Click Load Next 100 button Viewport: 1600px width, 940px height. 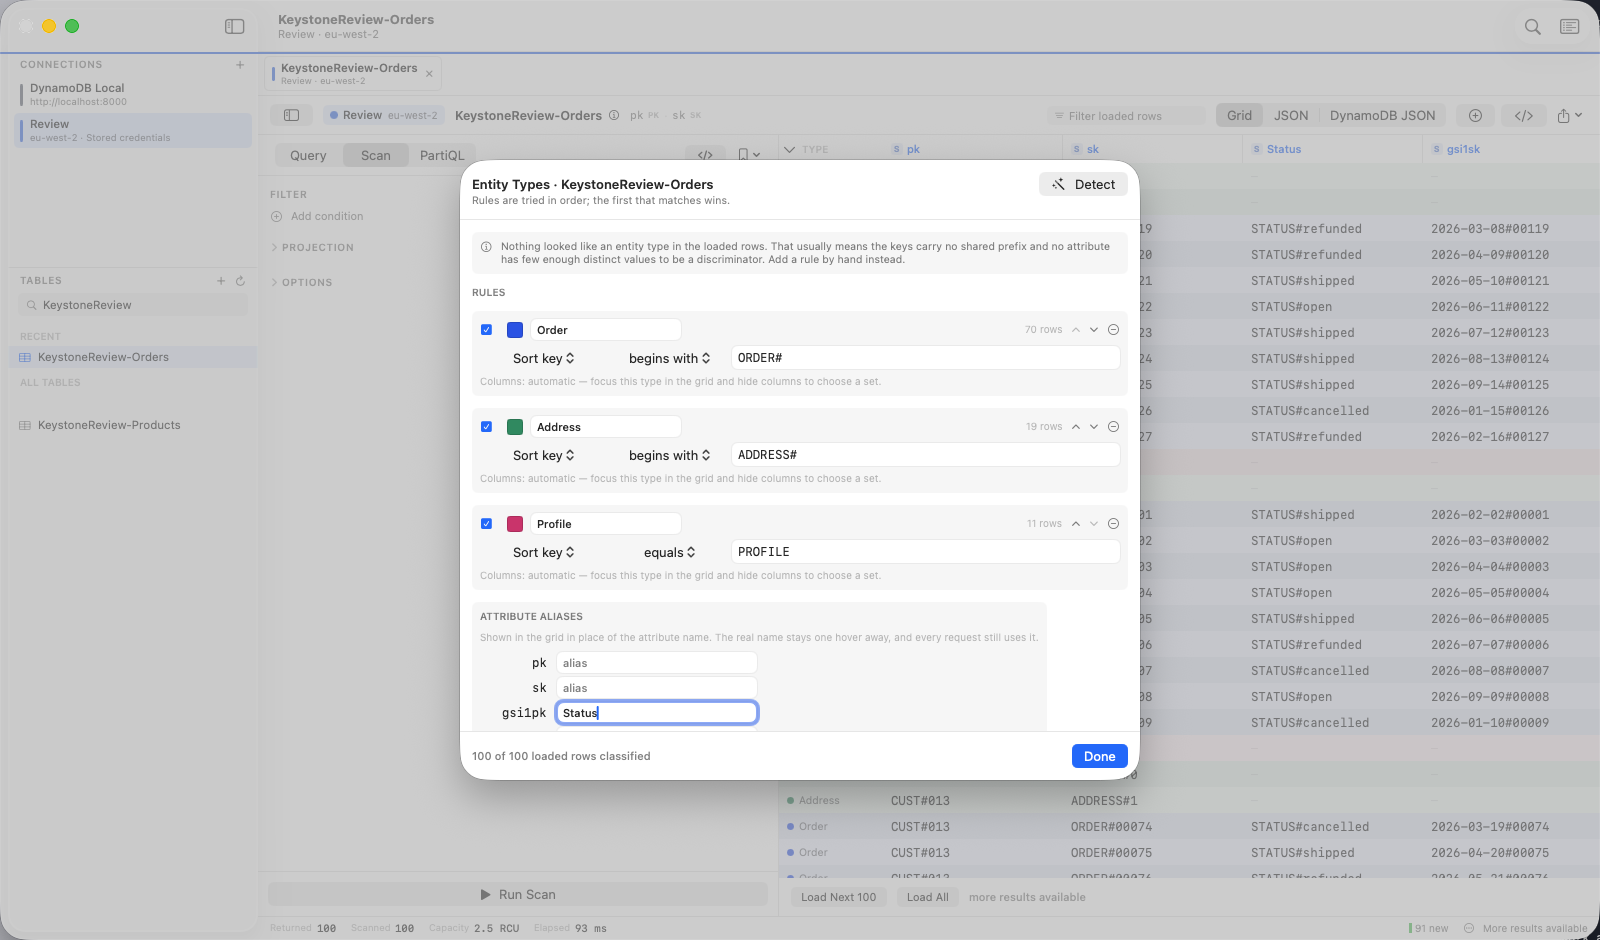(838, 897)
